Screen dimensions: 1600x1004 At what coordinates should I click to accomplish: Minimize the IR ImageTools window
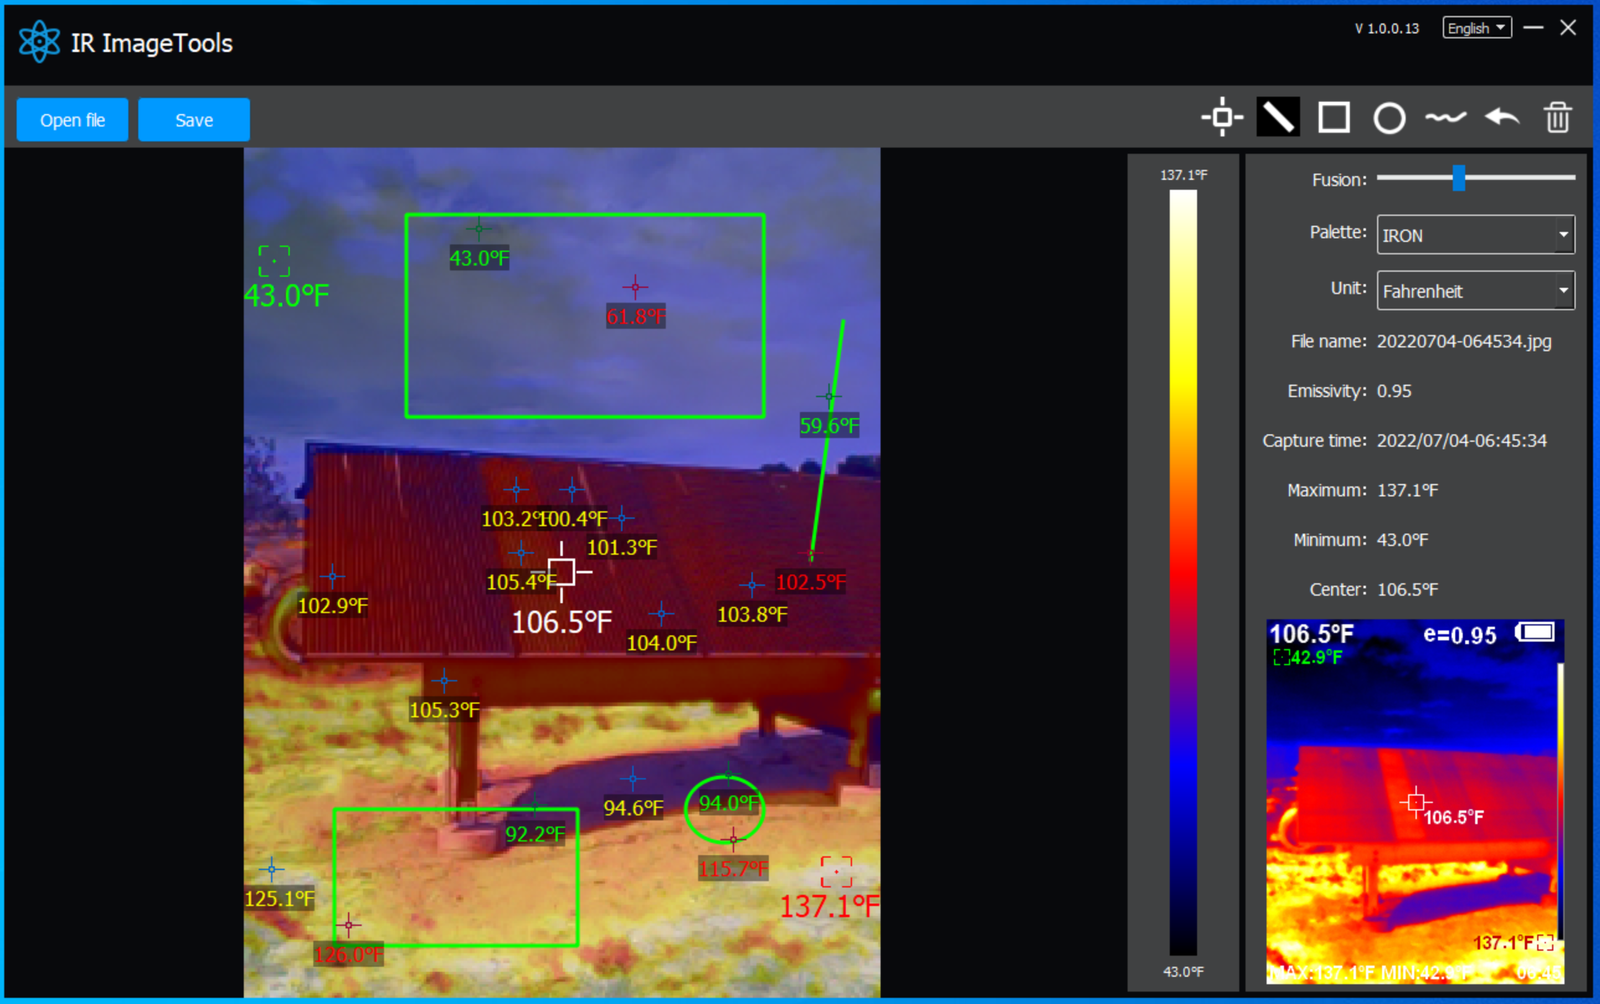(1533, 28)
